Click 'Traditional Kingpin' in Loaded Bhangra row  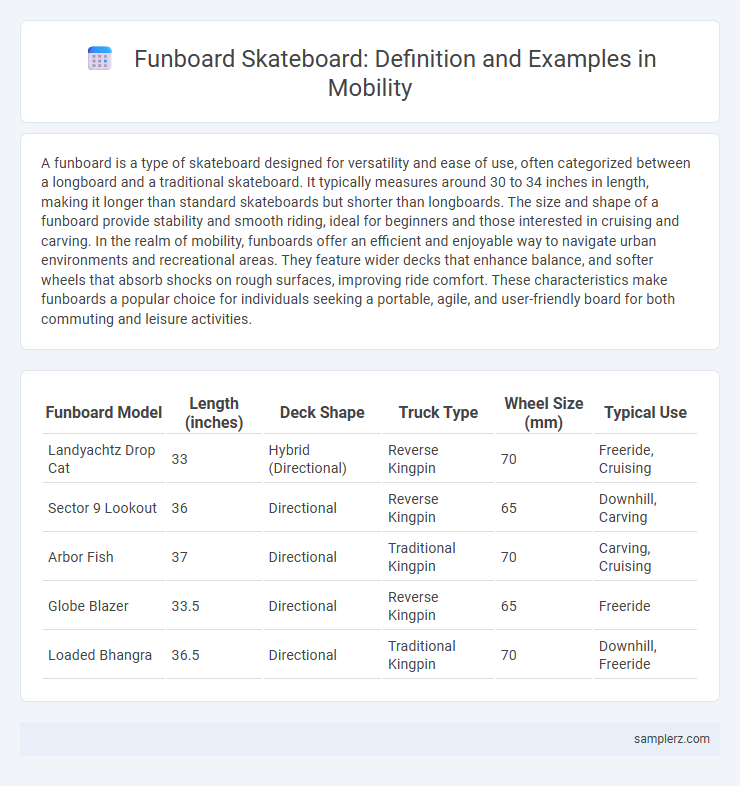[x=422, y=655]
